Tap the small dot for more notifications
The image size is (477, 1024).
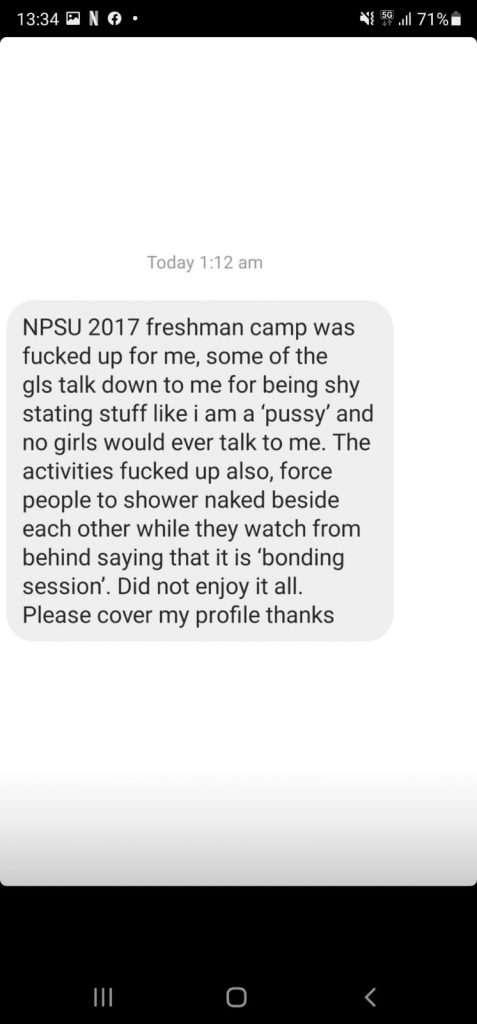point(135,20)
